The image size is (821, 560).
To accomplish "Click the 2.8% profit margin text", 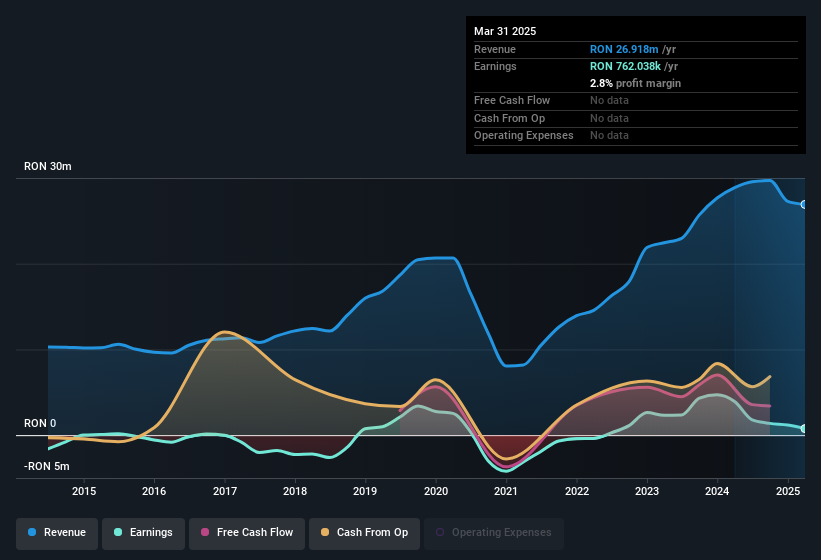I will click(635, 83).
